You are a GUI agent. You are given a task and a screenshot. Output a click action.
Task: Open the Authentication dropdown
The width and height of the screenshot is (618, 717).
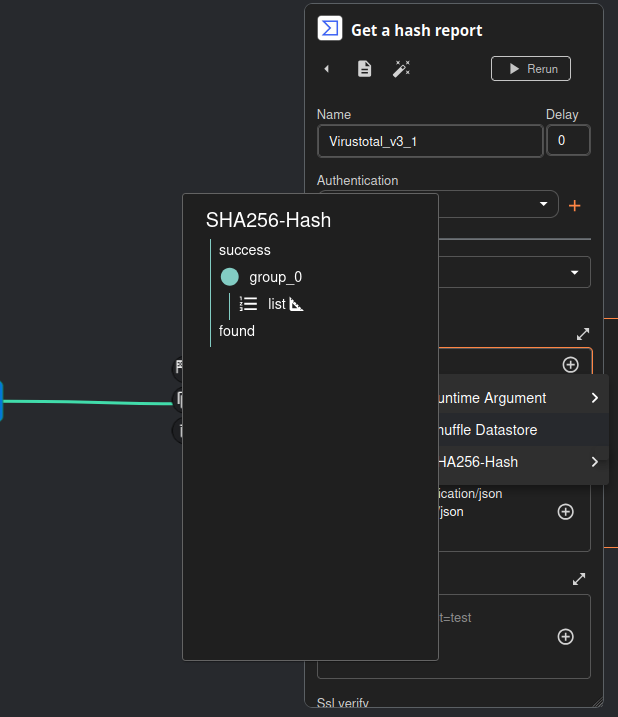coord(500,204)
